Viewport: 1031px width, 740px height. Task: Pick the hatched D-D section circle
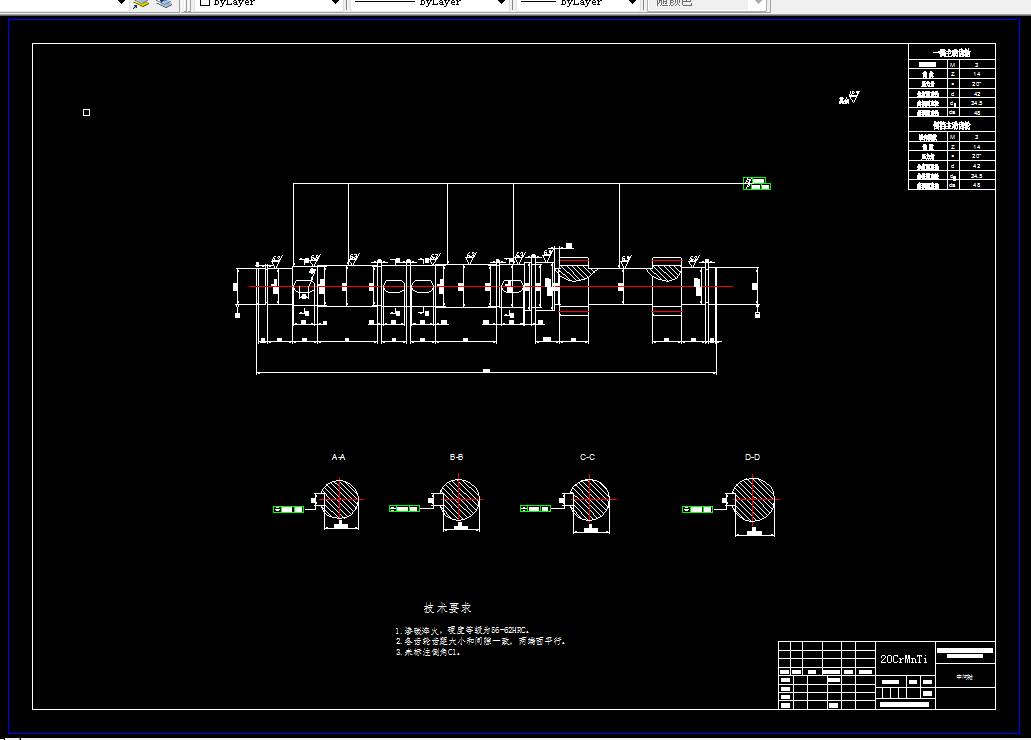click(754, 499)
